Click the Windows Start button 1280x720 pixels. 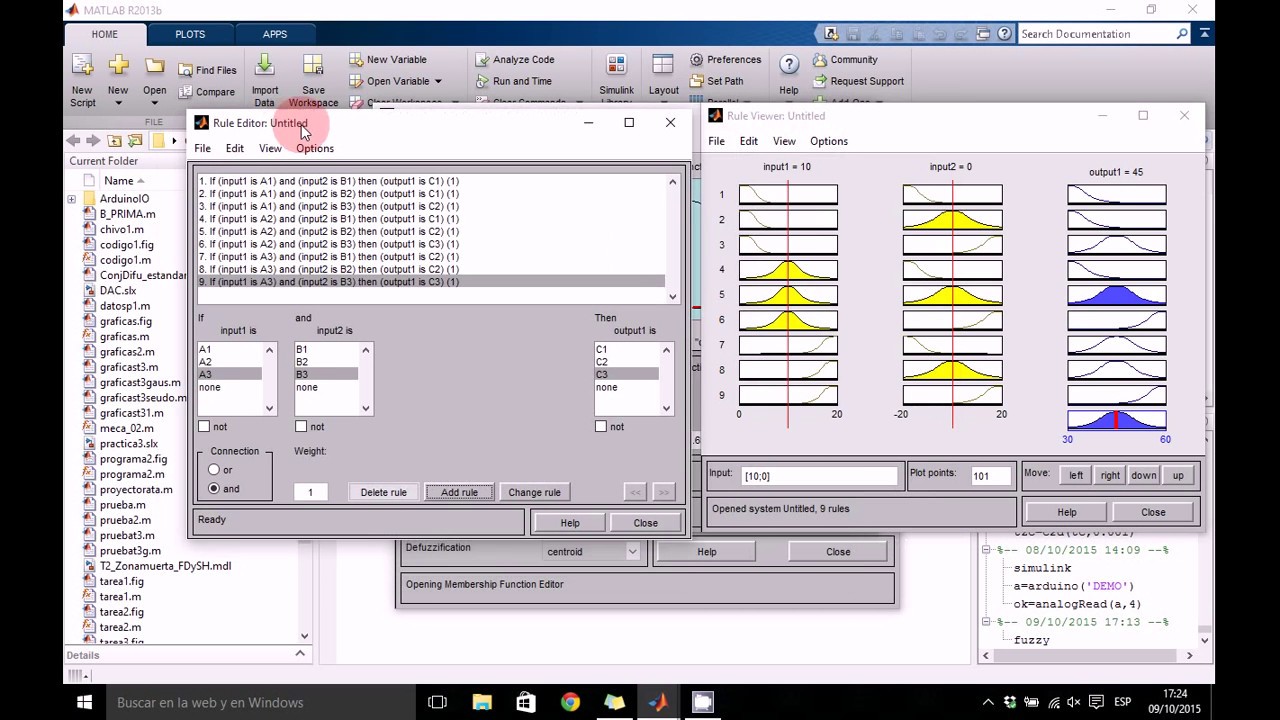[x=84, y=702]
